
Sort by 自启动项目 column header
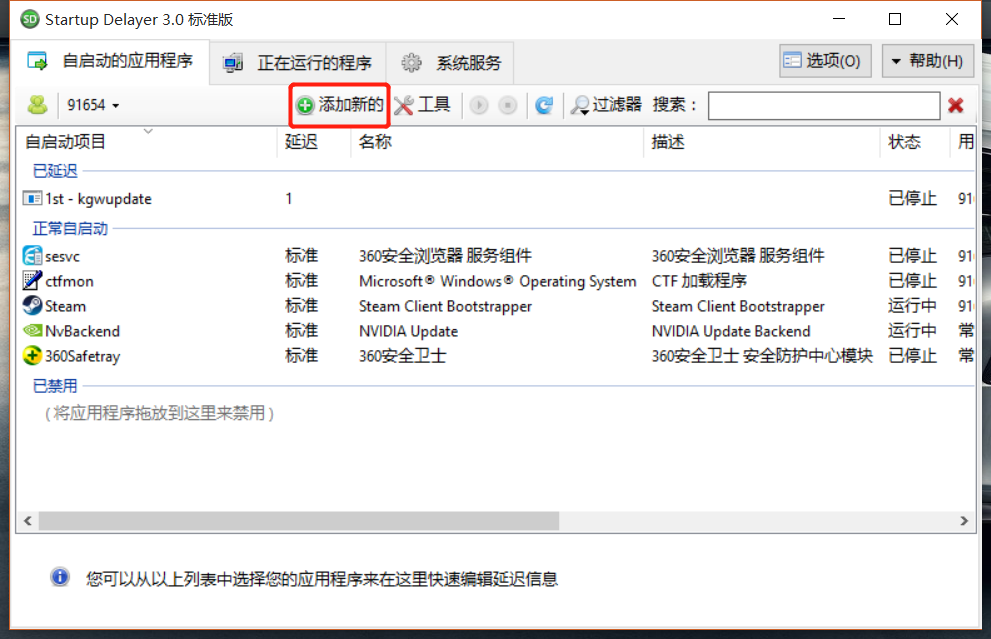pos(147,142)
